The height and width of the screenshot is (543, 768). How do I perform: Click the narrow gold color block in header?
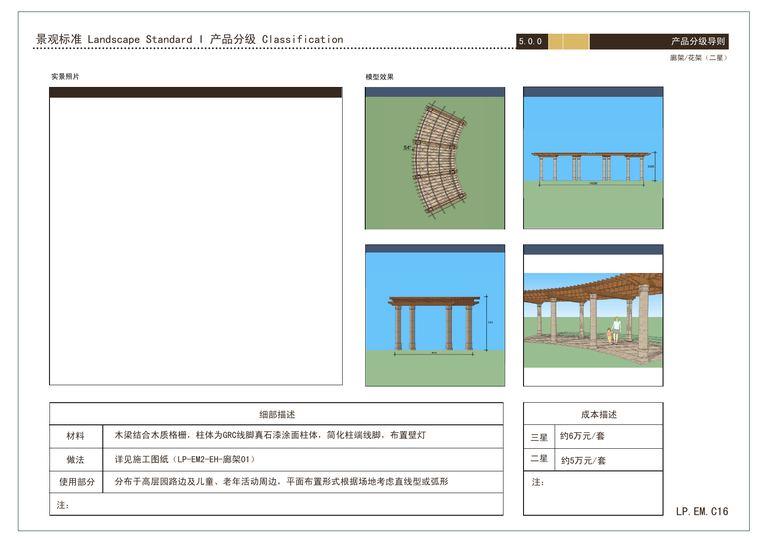[x=555, y=42]
